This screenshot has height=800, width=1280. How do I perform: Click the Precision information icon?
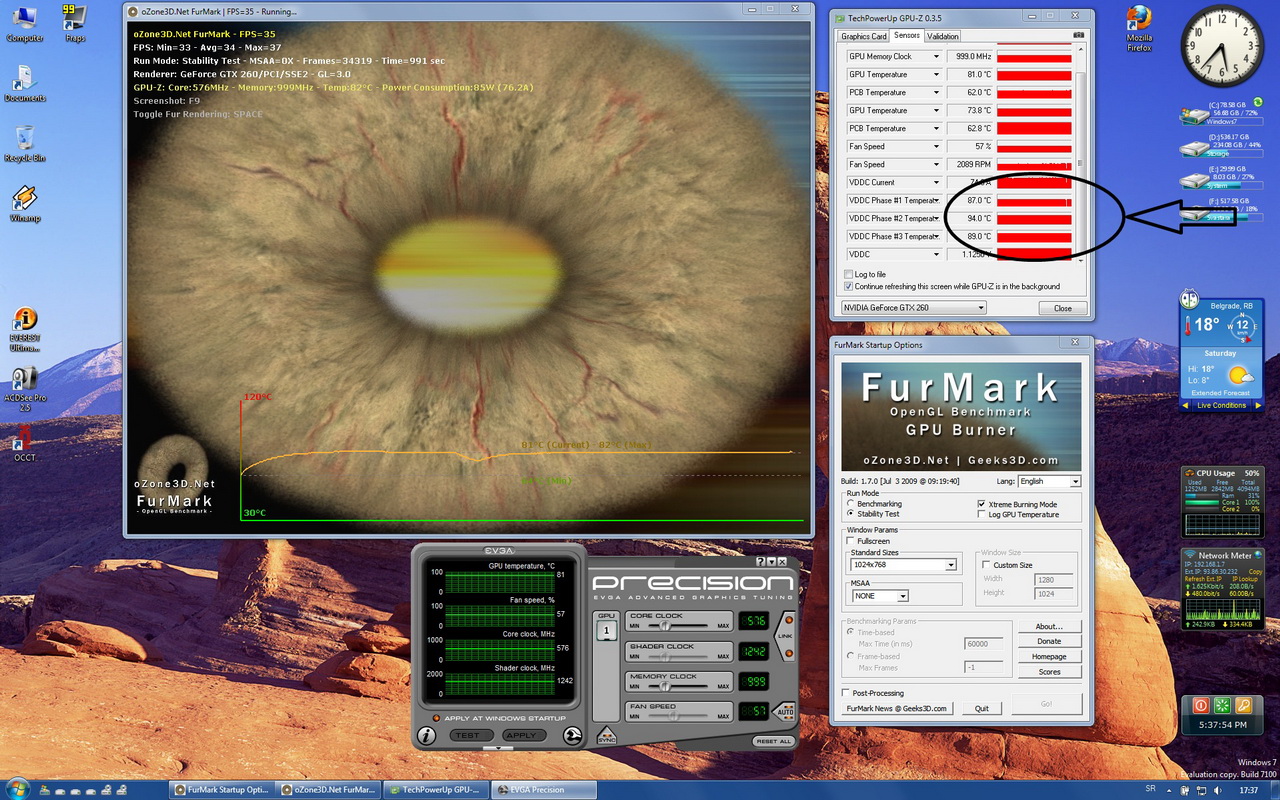(x=426, y=736)
